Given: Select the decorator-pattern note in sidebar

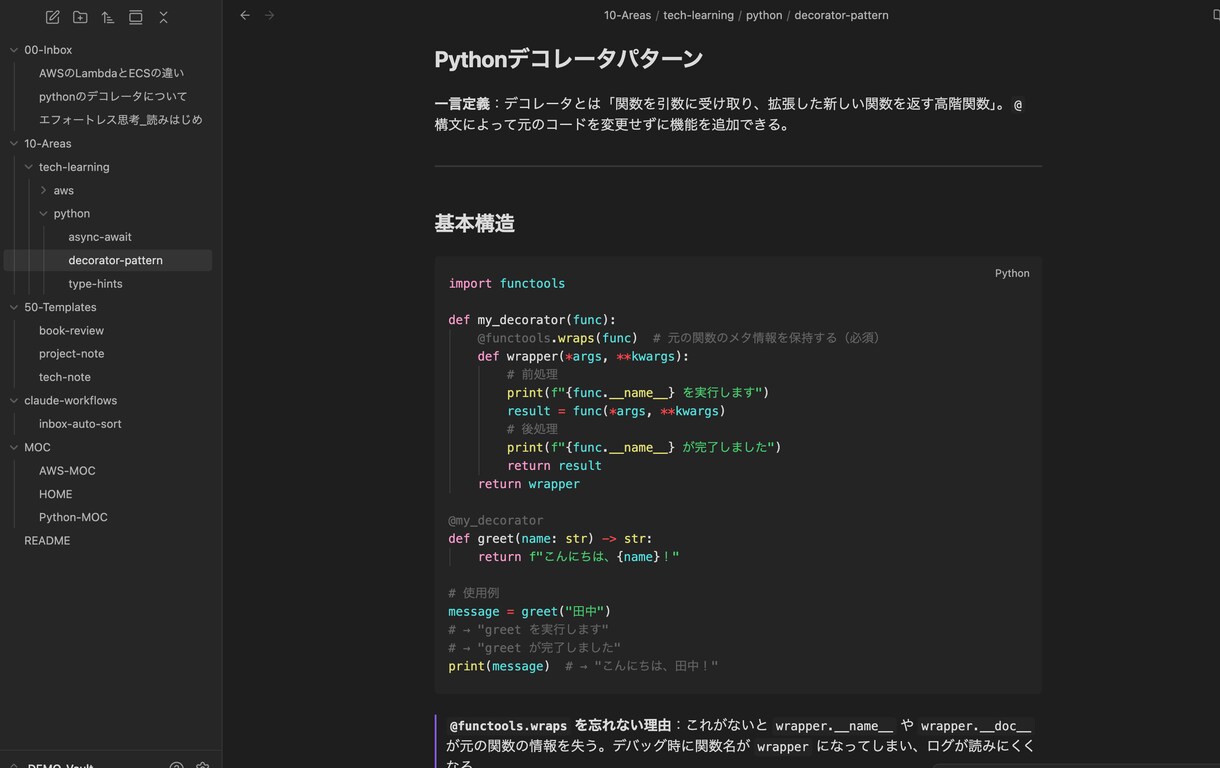Looking at the screenshot, I should coord(108,260).
